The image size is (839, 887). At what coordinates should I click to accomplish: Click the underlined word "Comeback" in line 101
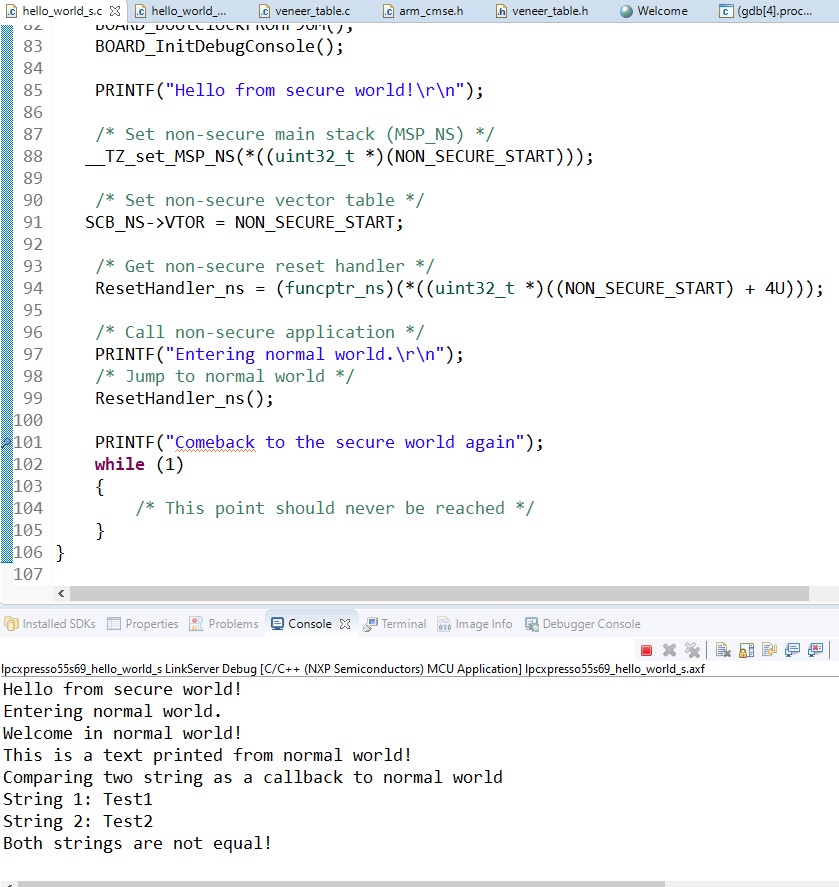pos(215,442)
